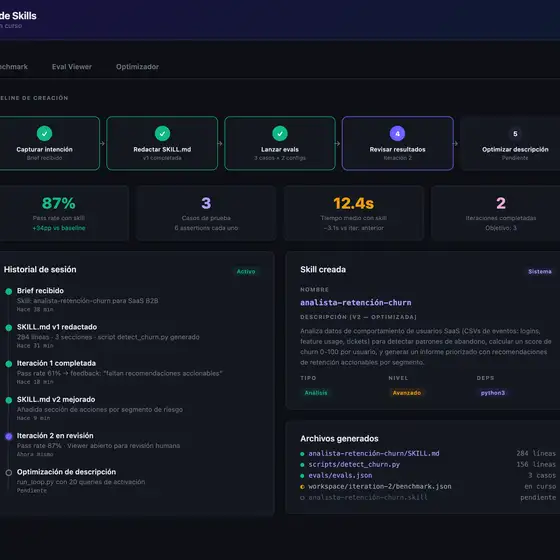Viewport: 560px width, 560px height.
Task: Select the SKILL.md v2 mejorado entry
Action: coord(100,409)
